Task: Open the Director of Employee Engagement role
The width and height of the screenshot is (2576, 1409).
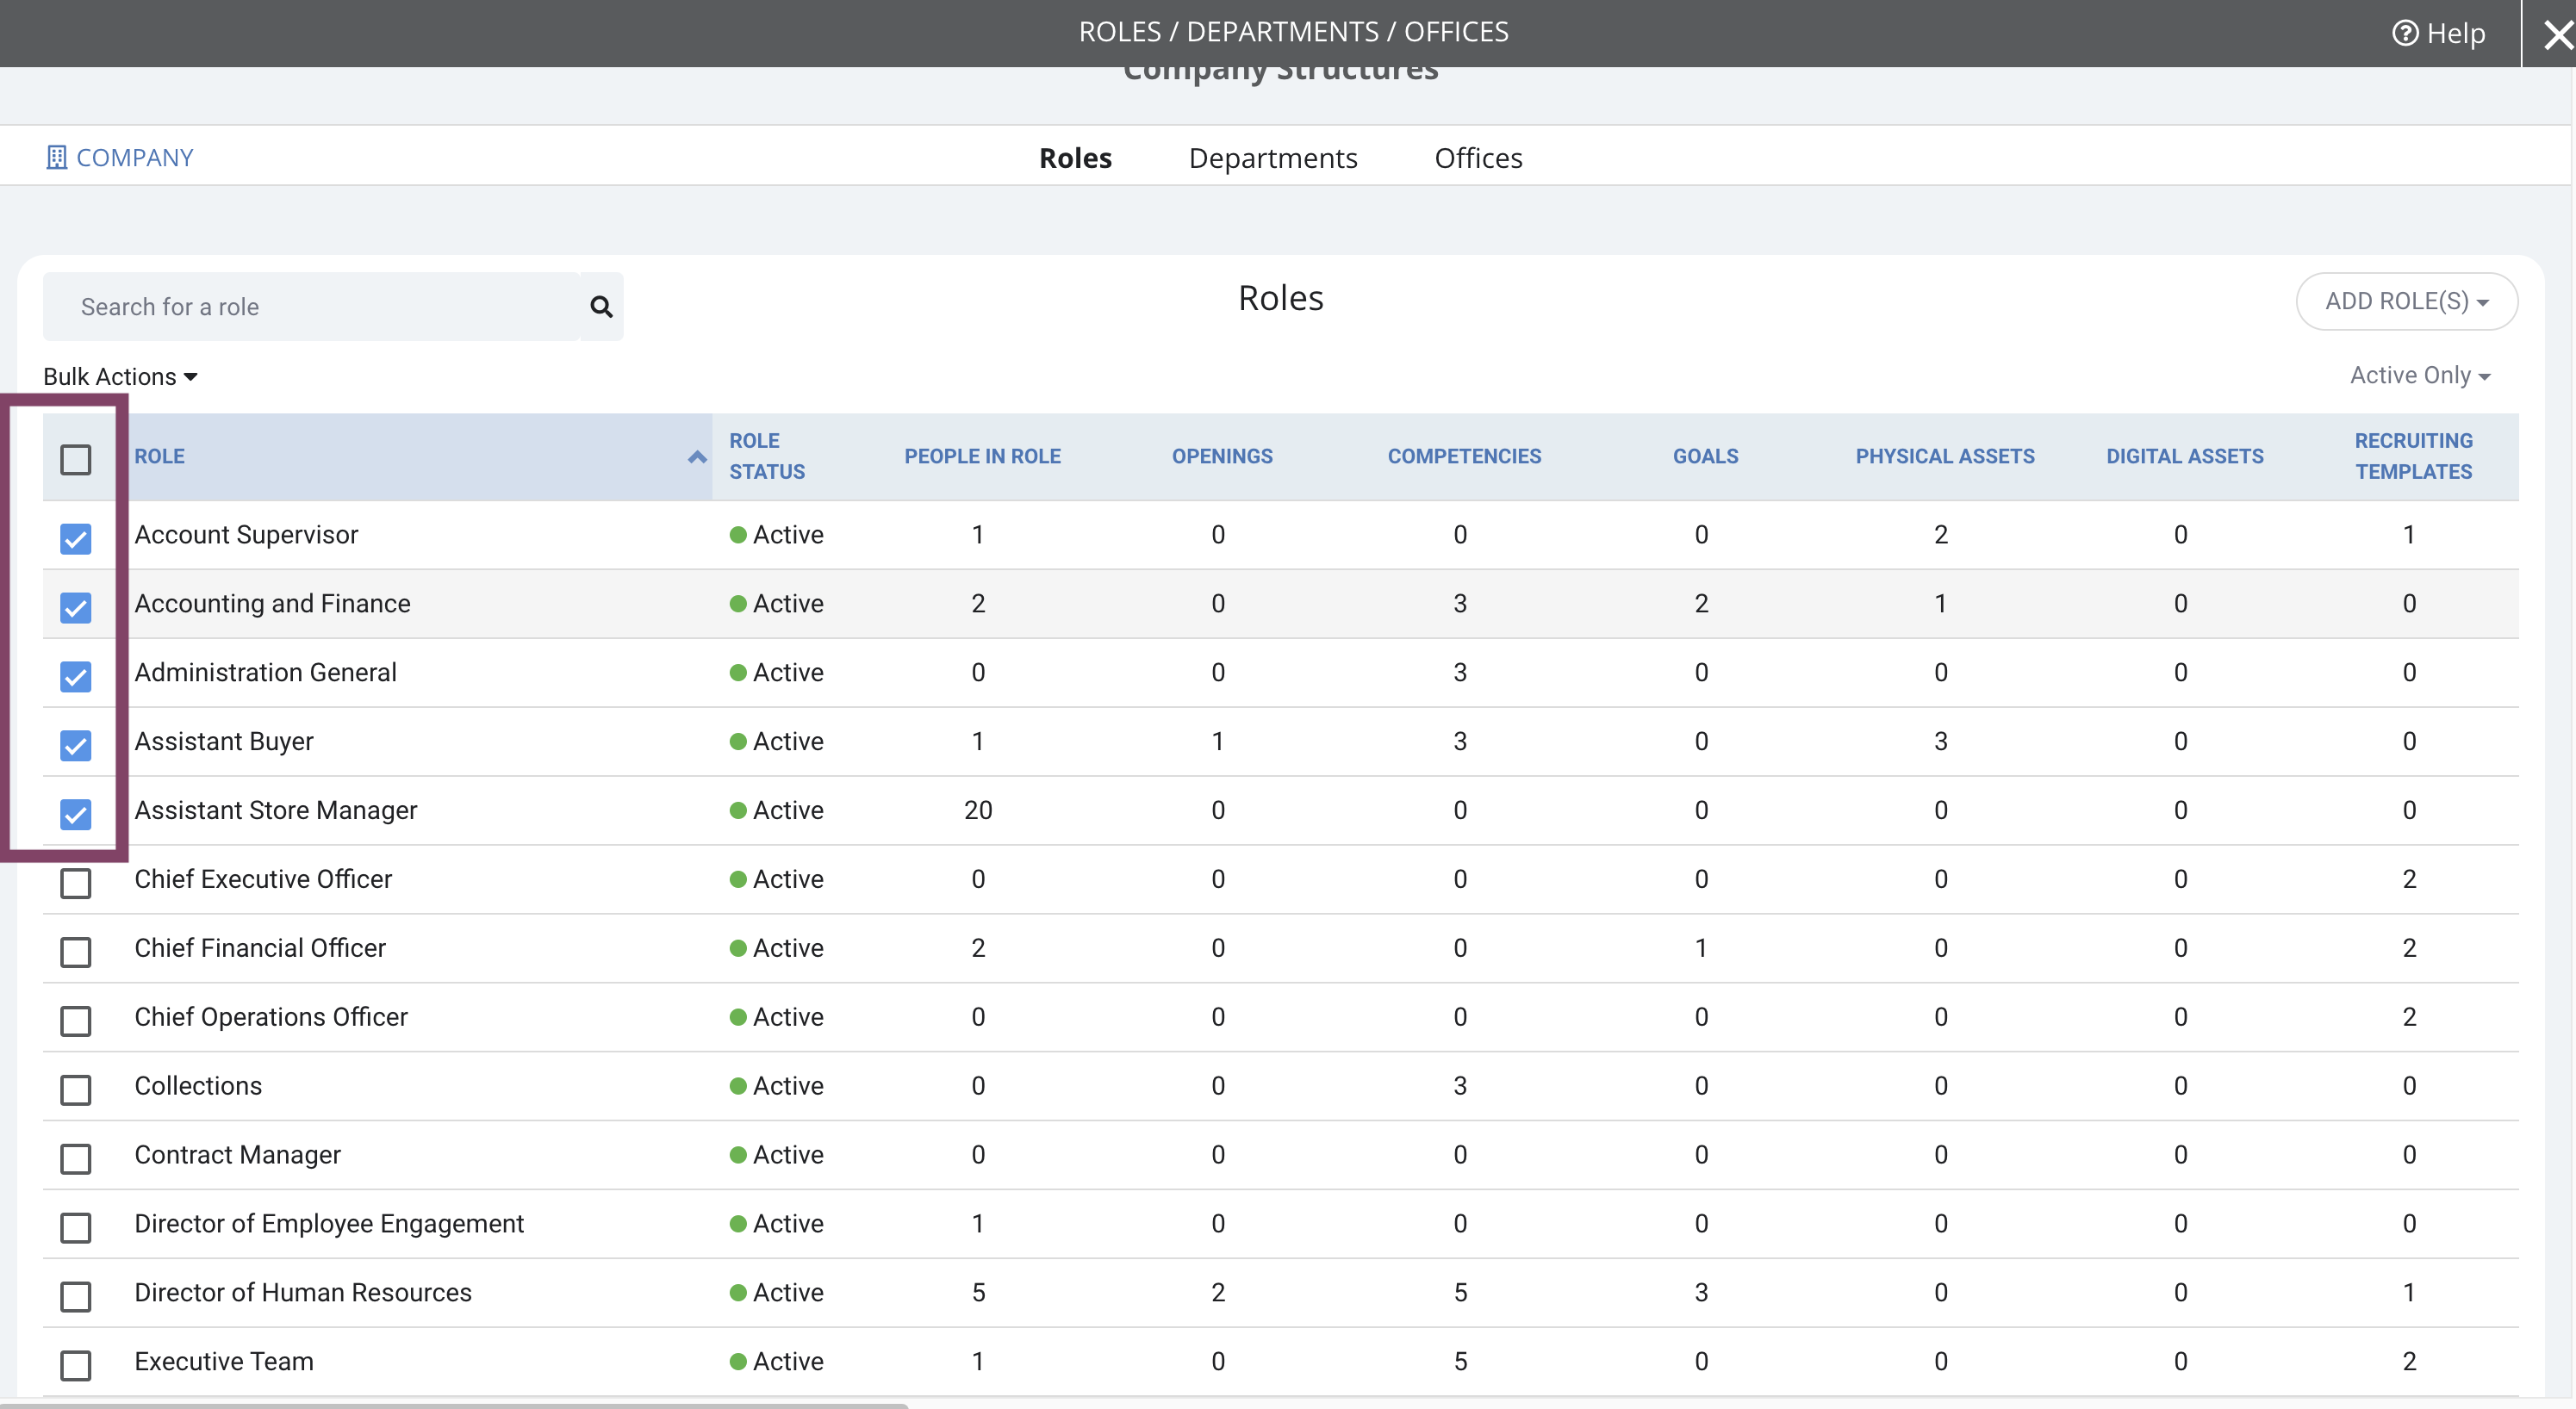Action: (329, 1224)
